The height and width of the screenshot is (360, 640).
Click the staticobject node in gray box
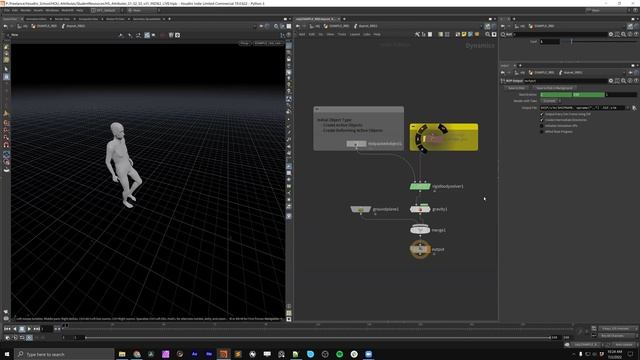point(356,144)
